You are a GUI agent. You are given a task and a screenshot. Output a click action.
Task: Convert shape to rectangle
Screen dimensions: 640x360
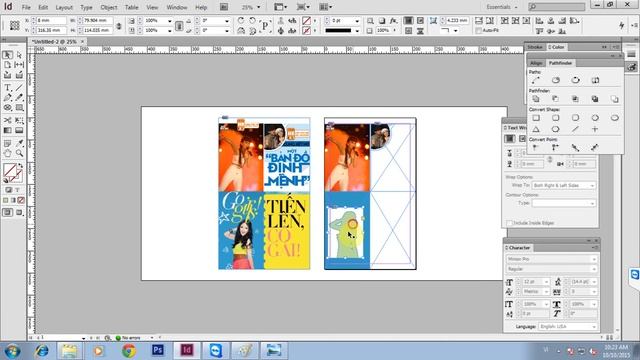point(536,118)
